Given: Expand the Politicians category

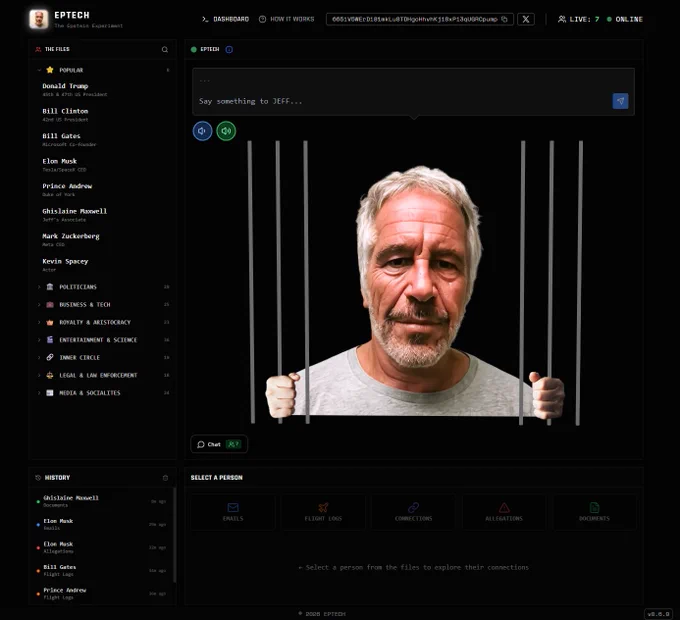Looking at the screenshot, I should point(103,287).
